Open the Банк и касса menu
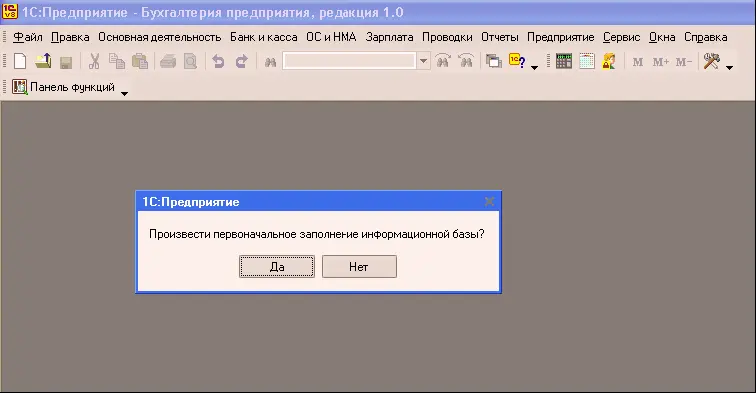756x393 pixels. pyautogui.click(x=263, y=37)
